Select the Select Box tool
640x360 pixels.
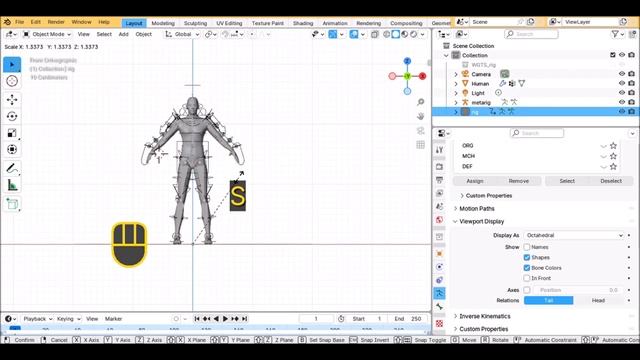(12, 64)
